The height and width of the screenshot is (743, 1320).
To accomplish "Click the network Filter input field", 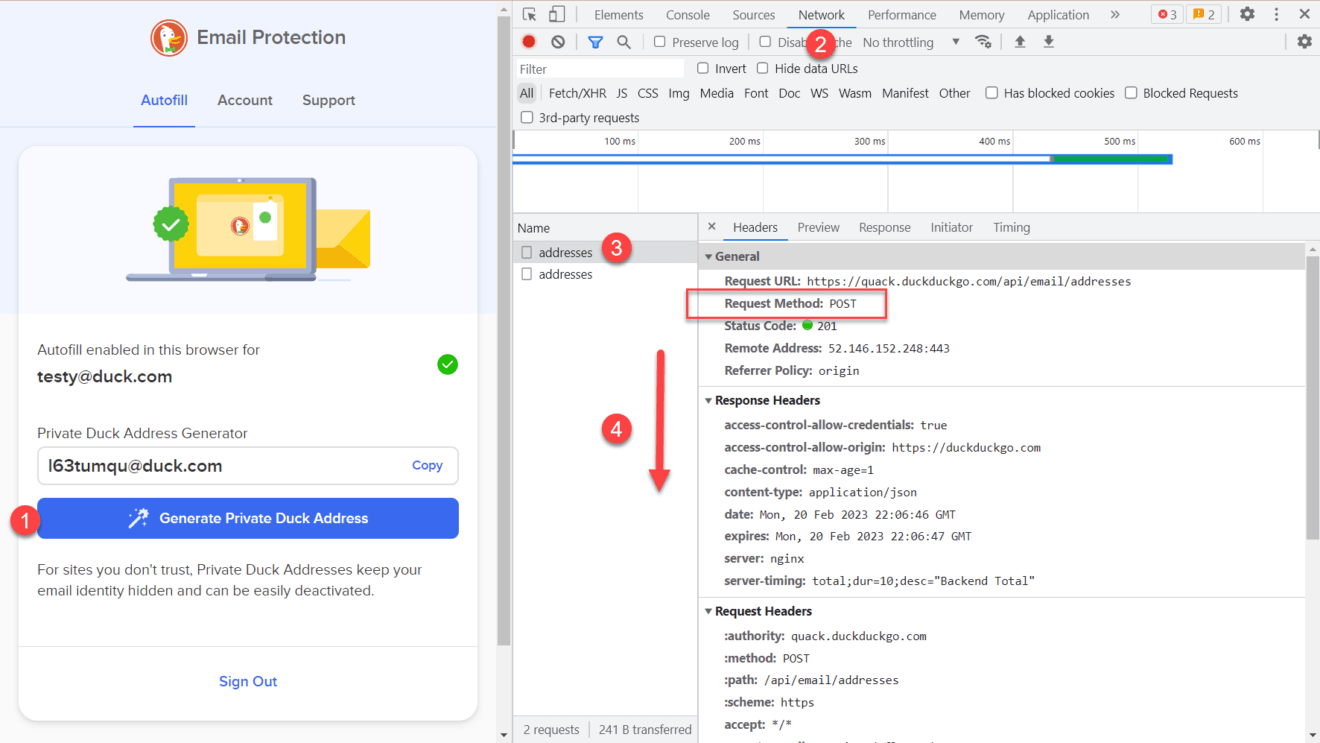I will pos(599,69).
